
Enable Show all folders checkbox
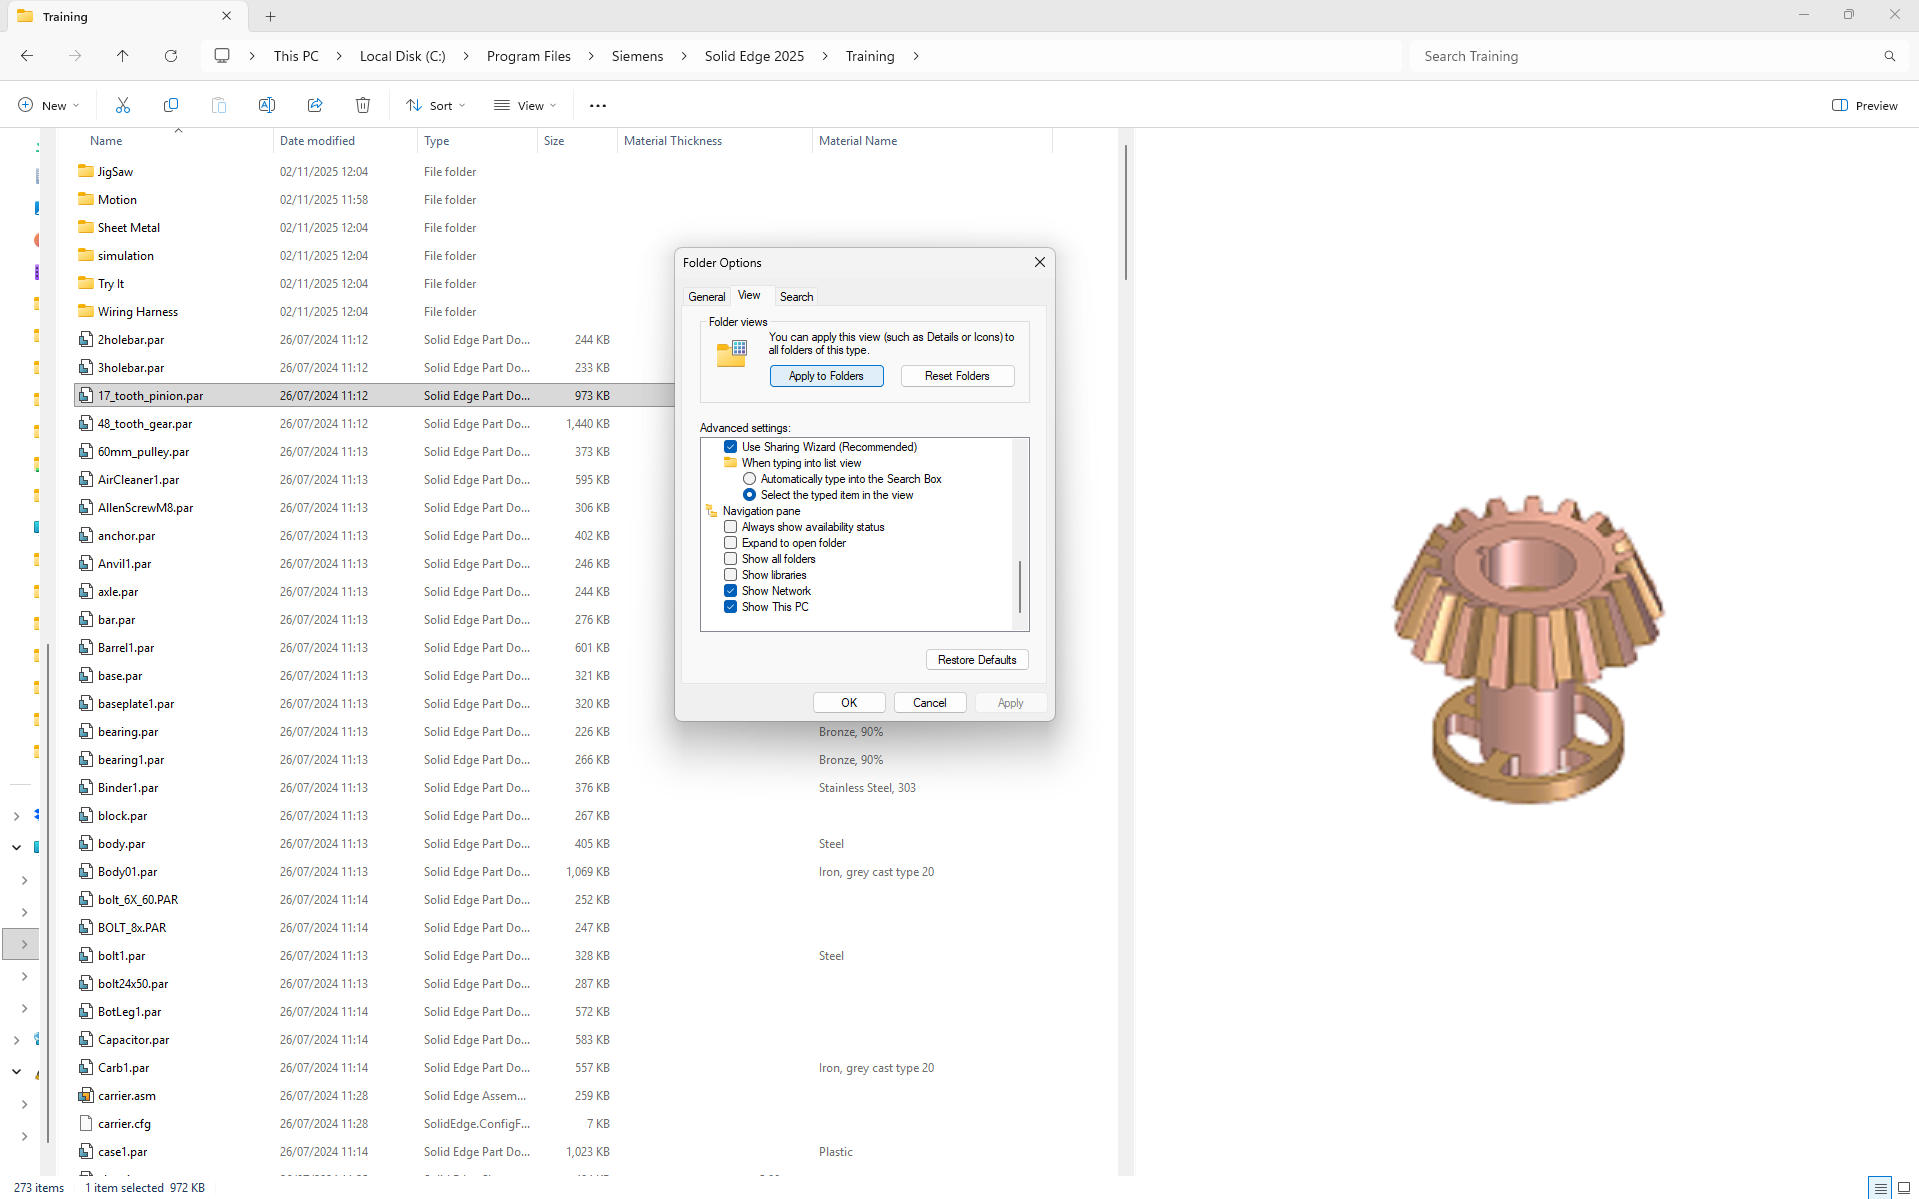731,559
